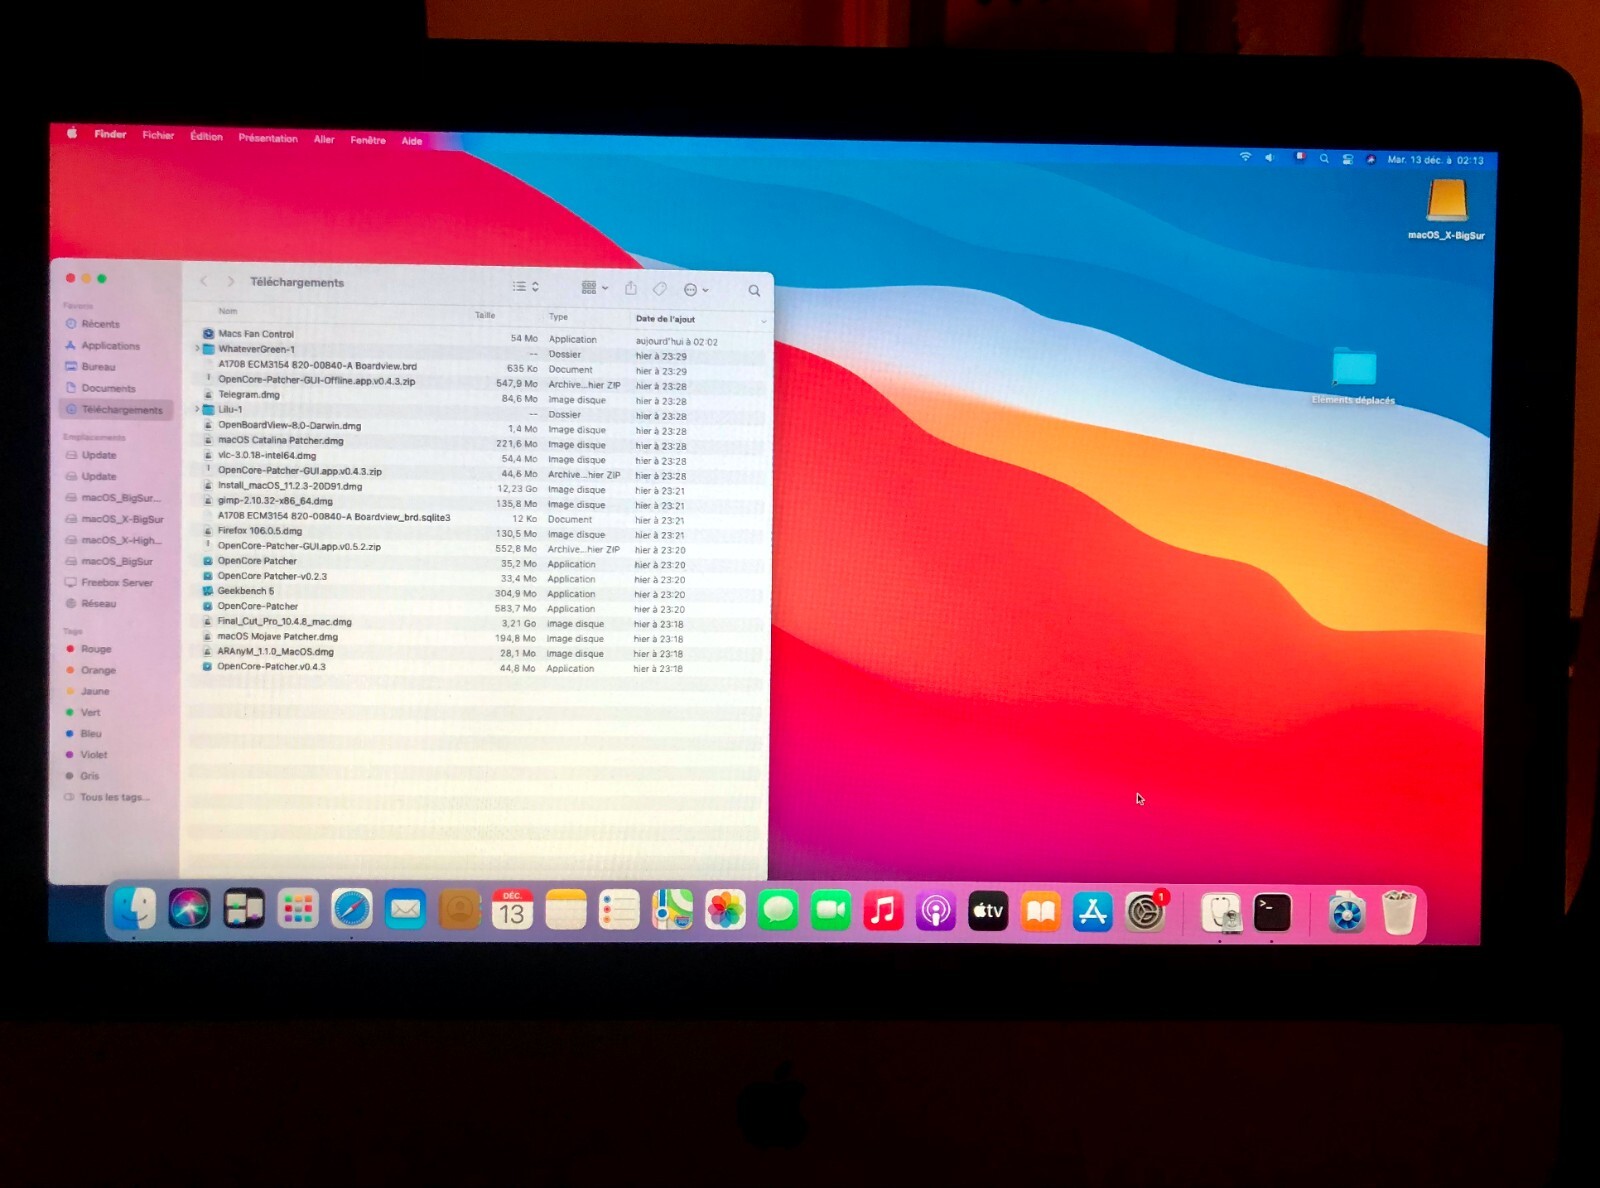Select the Éléments déplacés desktop folder
Viewport: 1600px width, 1188px height.
pyautogui.click(x=1354, y=376)
